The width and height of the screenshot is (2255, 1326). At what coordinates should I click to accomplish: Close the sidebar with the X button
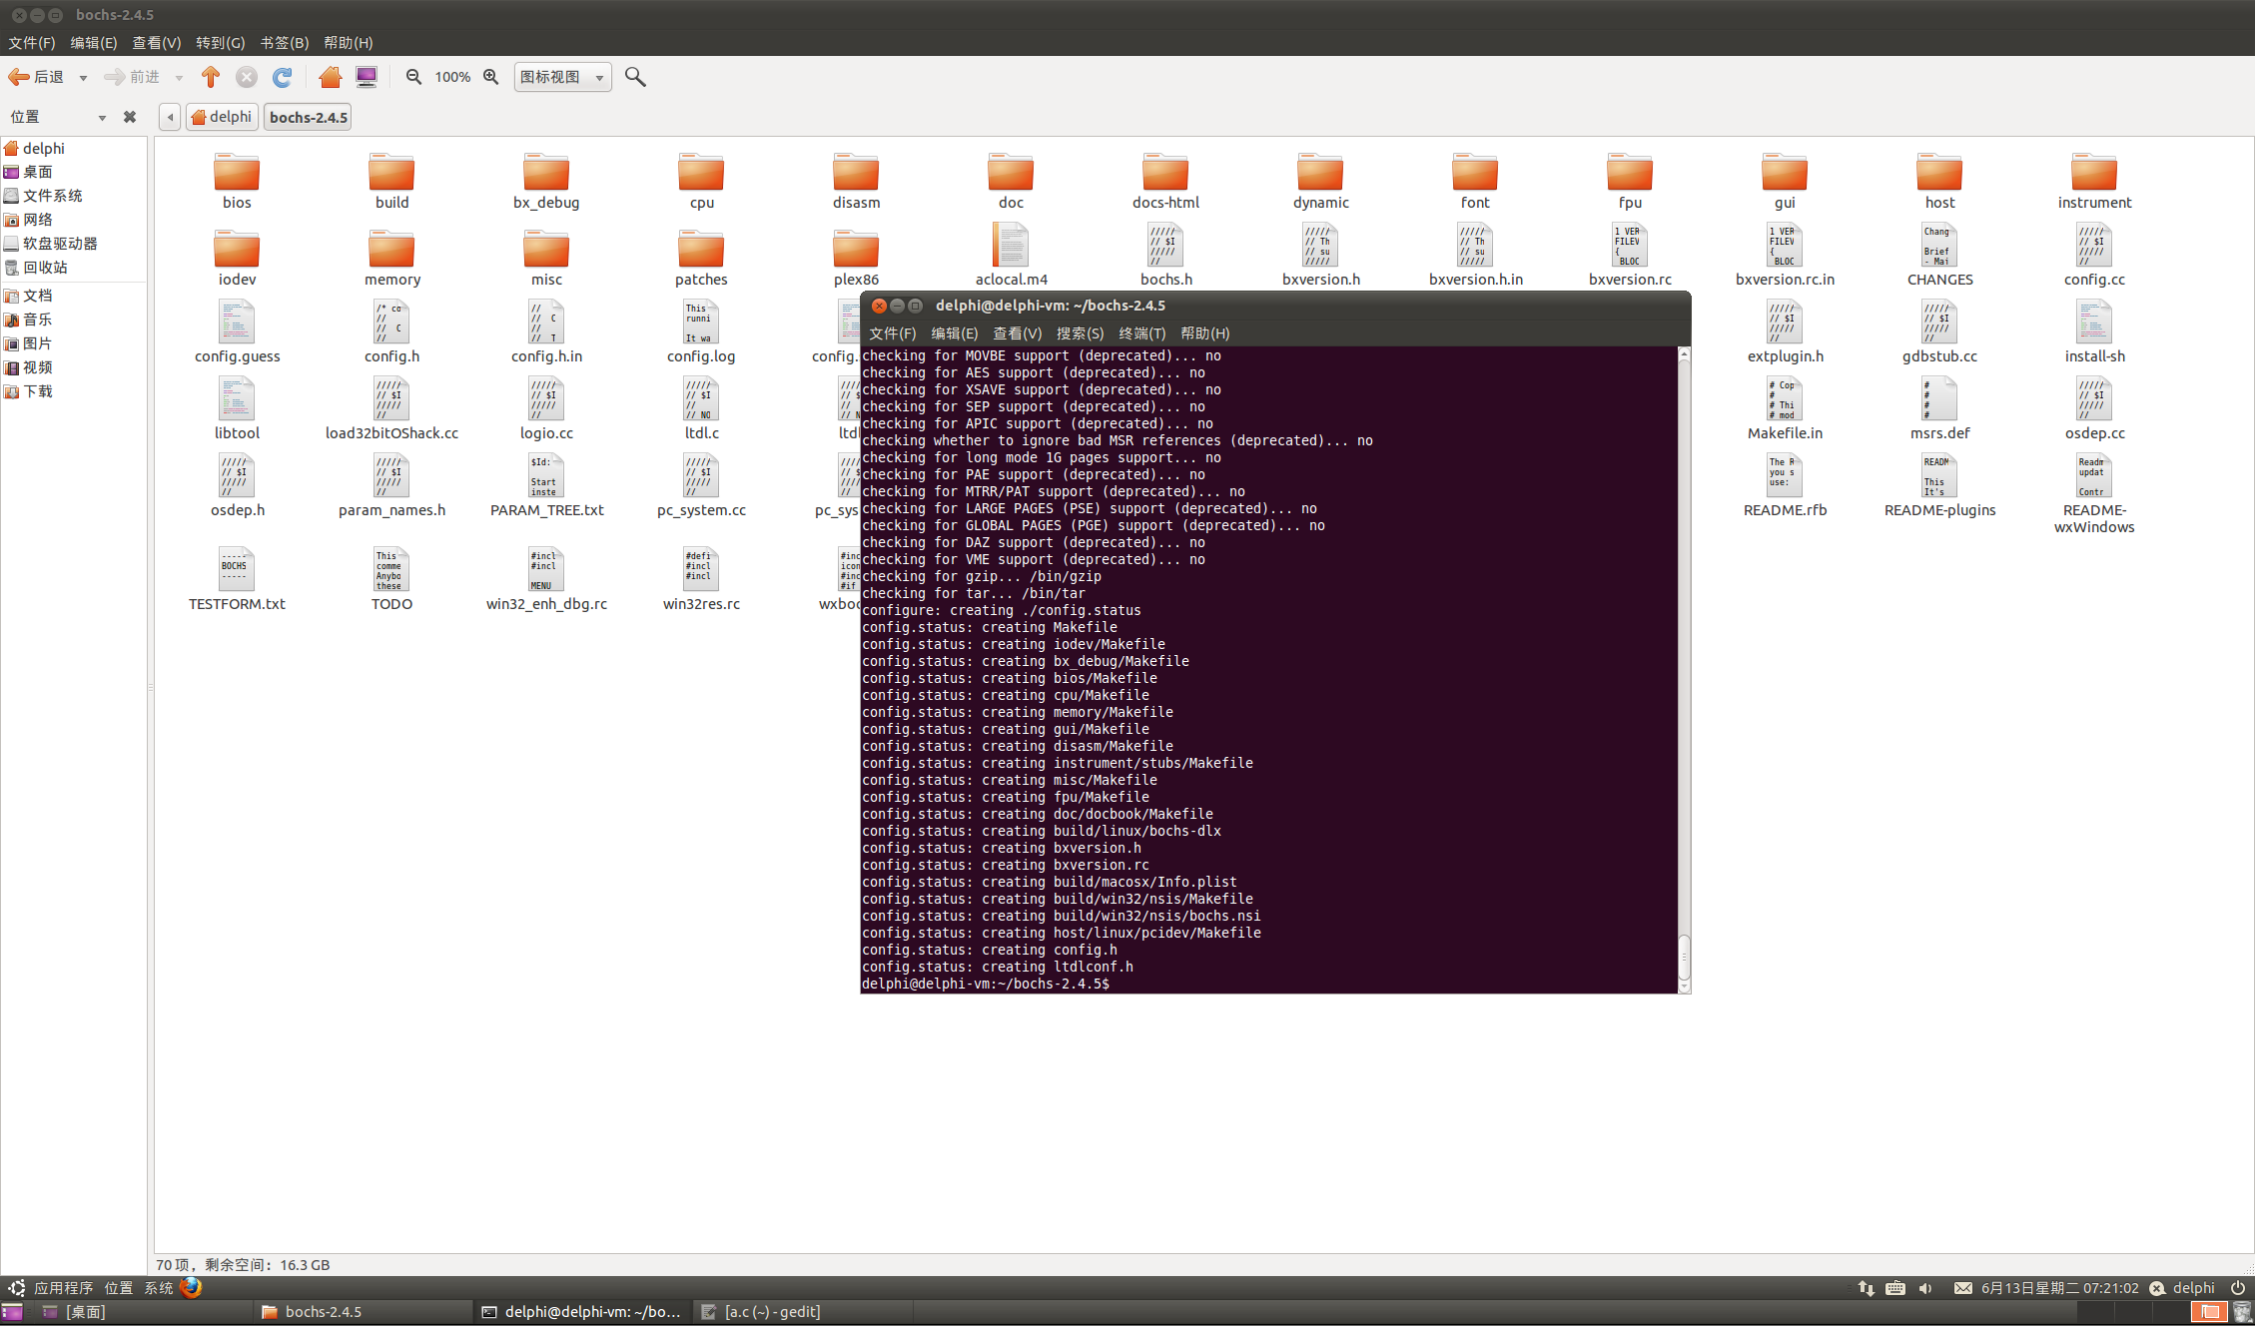tap(129, 117)
